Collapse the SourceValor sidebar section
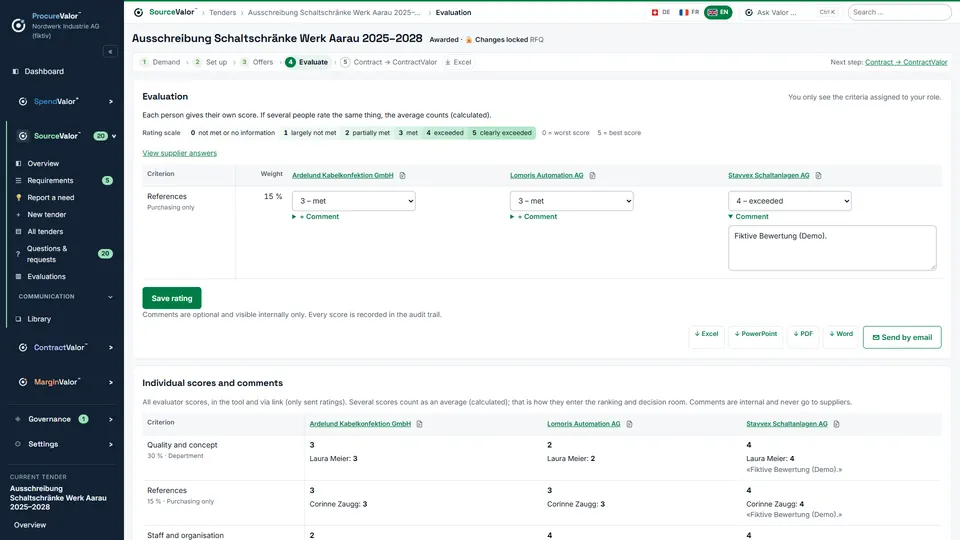The height and width of the screenshot is (540, 960). coord(114,136)
